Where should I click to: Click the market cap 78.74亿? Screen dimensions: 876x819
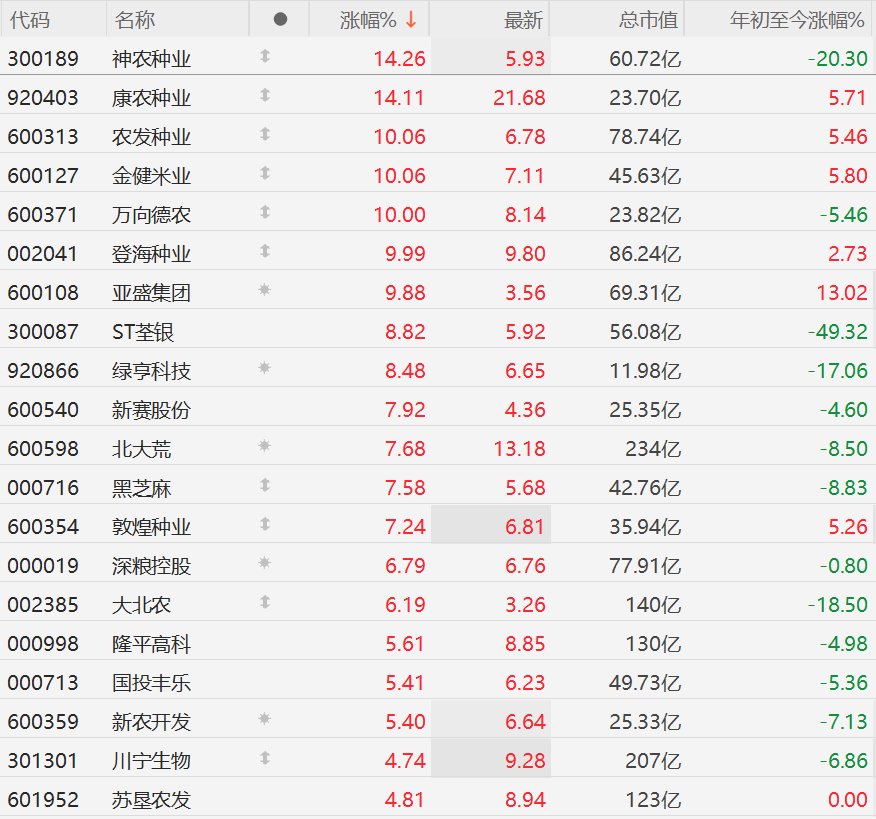(645, 137)
